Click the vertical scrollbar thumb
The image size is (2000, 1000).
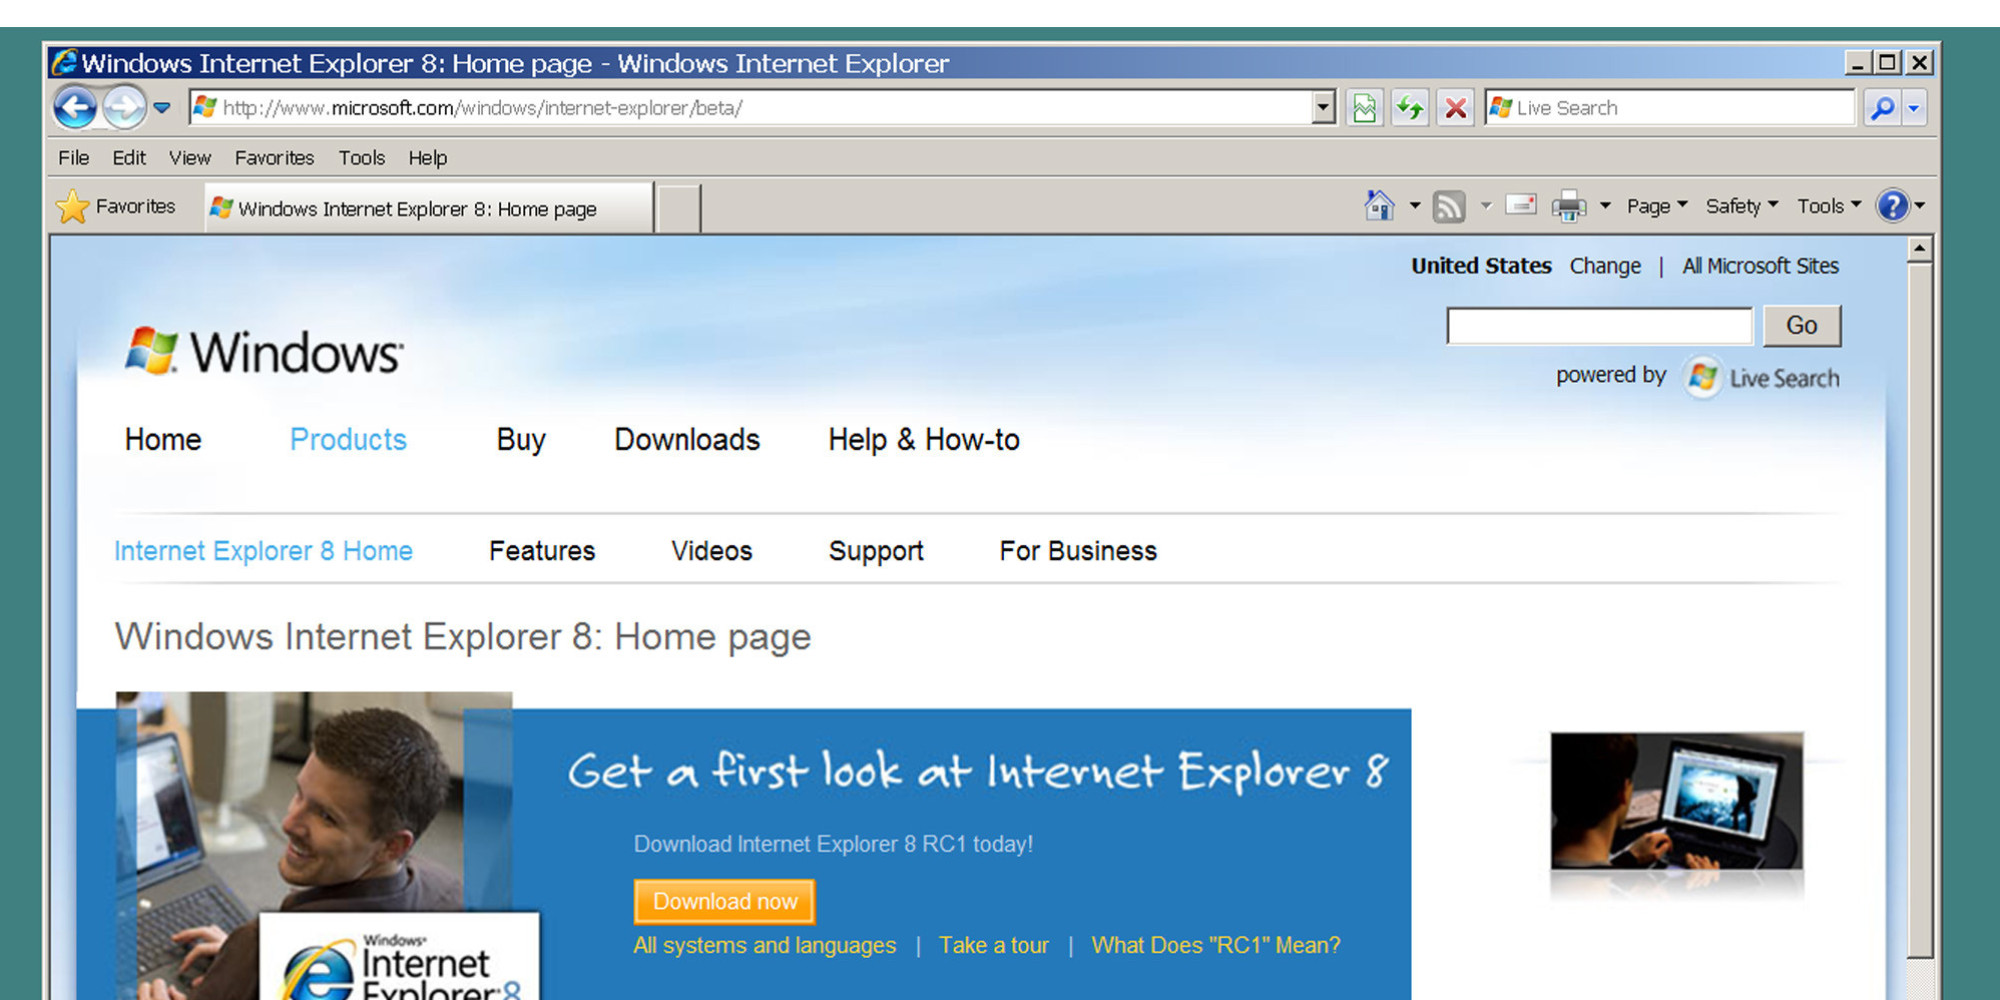click(1919, 610)
